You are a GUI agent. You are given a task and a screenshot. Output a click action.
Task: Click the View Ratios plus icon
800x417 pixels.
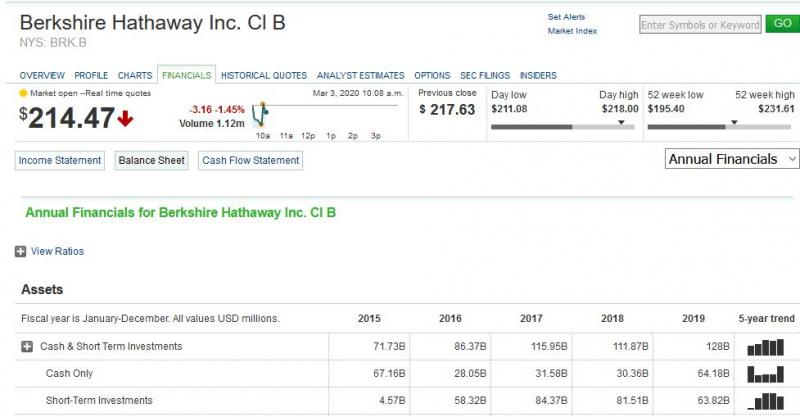tap(20, 251)
